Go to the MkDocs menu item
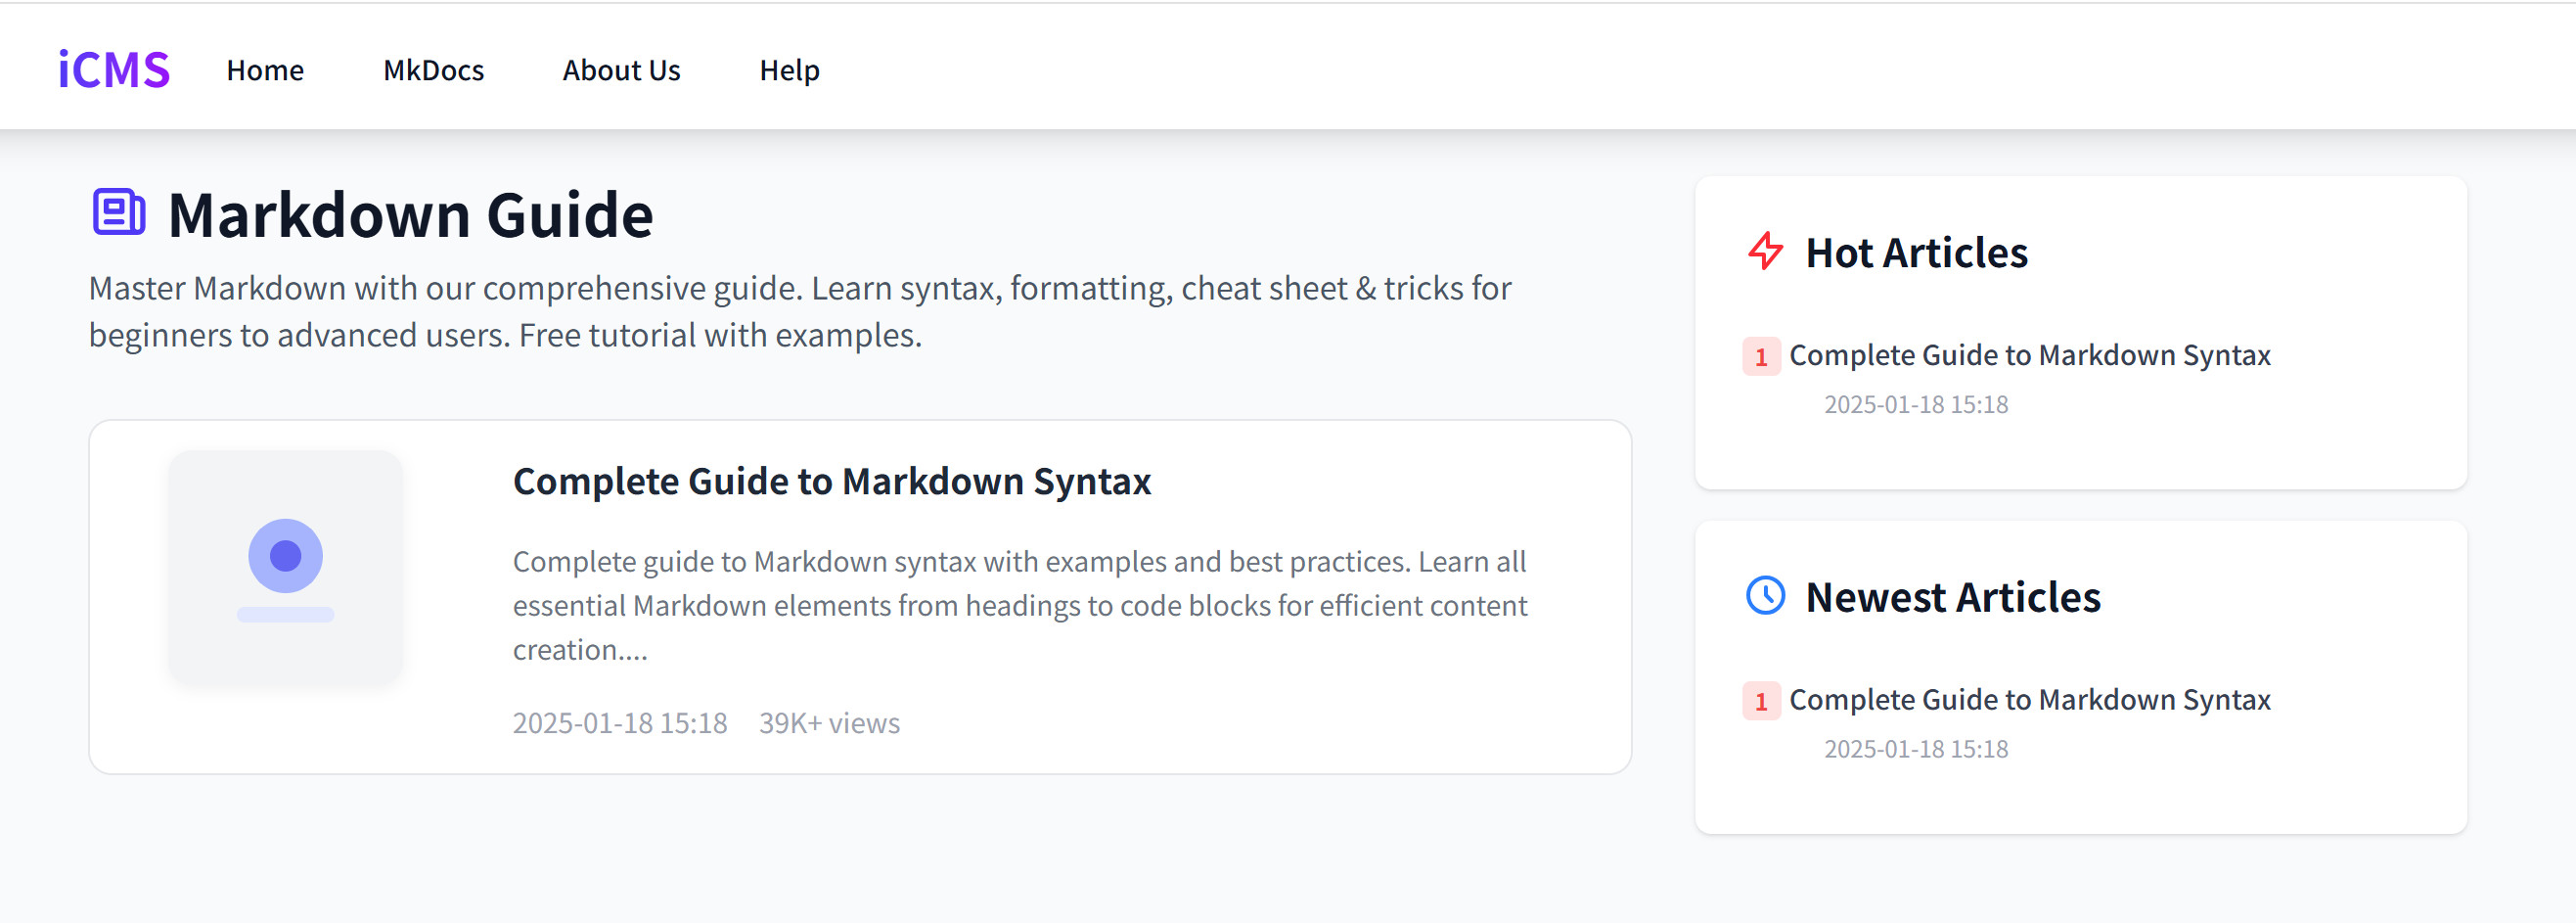 click(433, 70)
